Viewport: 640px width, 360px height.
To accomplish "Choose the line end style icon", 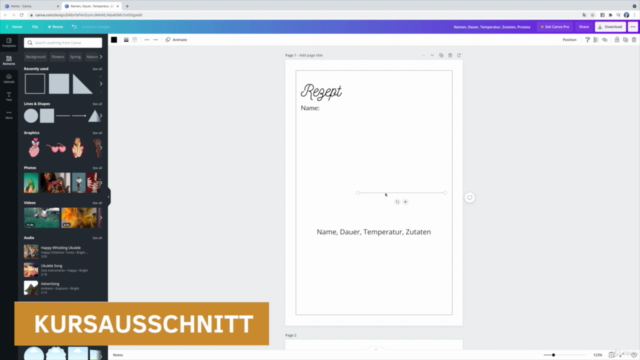I will tap(156, 40).
